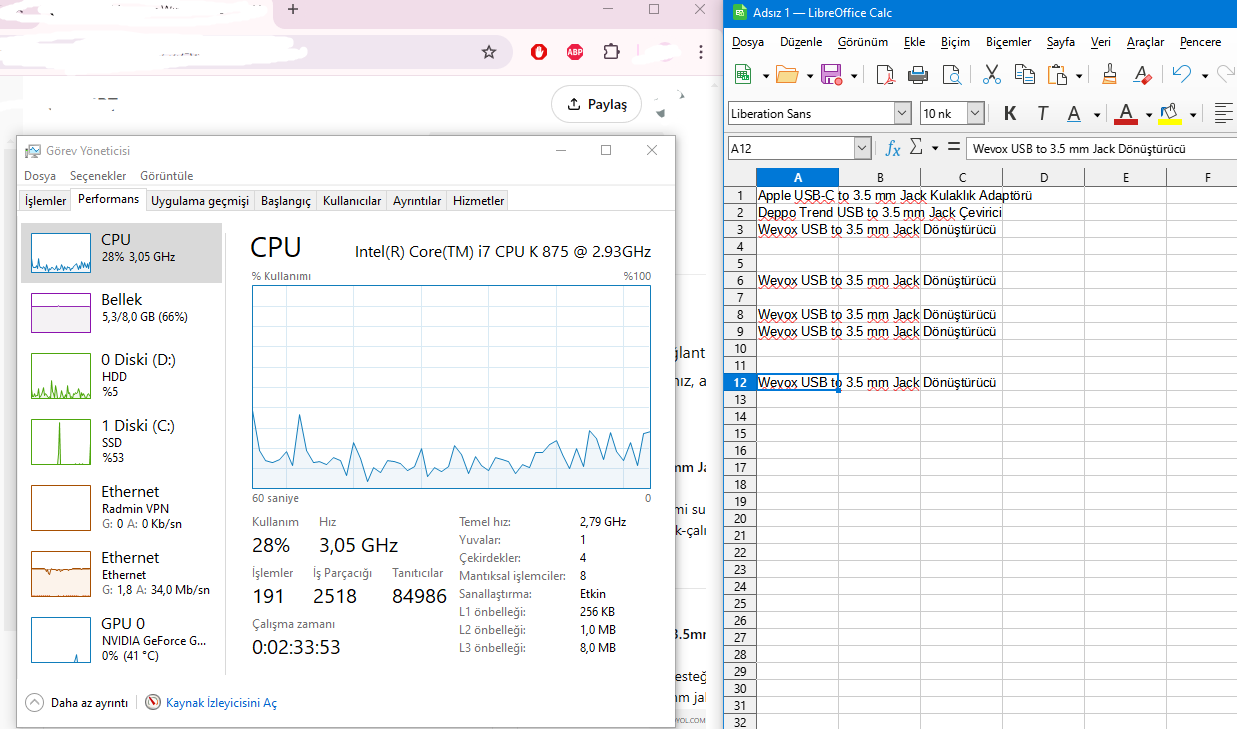Open the Başlangıç tab in Task Manager
This screenshot has width=1237, height=729.
click(x=286, y=201)
